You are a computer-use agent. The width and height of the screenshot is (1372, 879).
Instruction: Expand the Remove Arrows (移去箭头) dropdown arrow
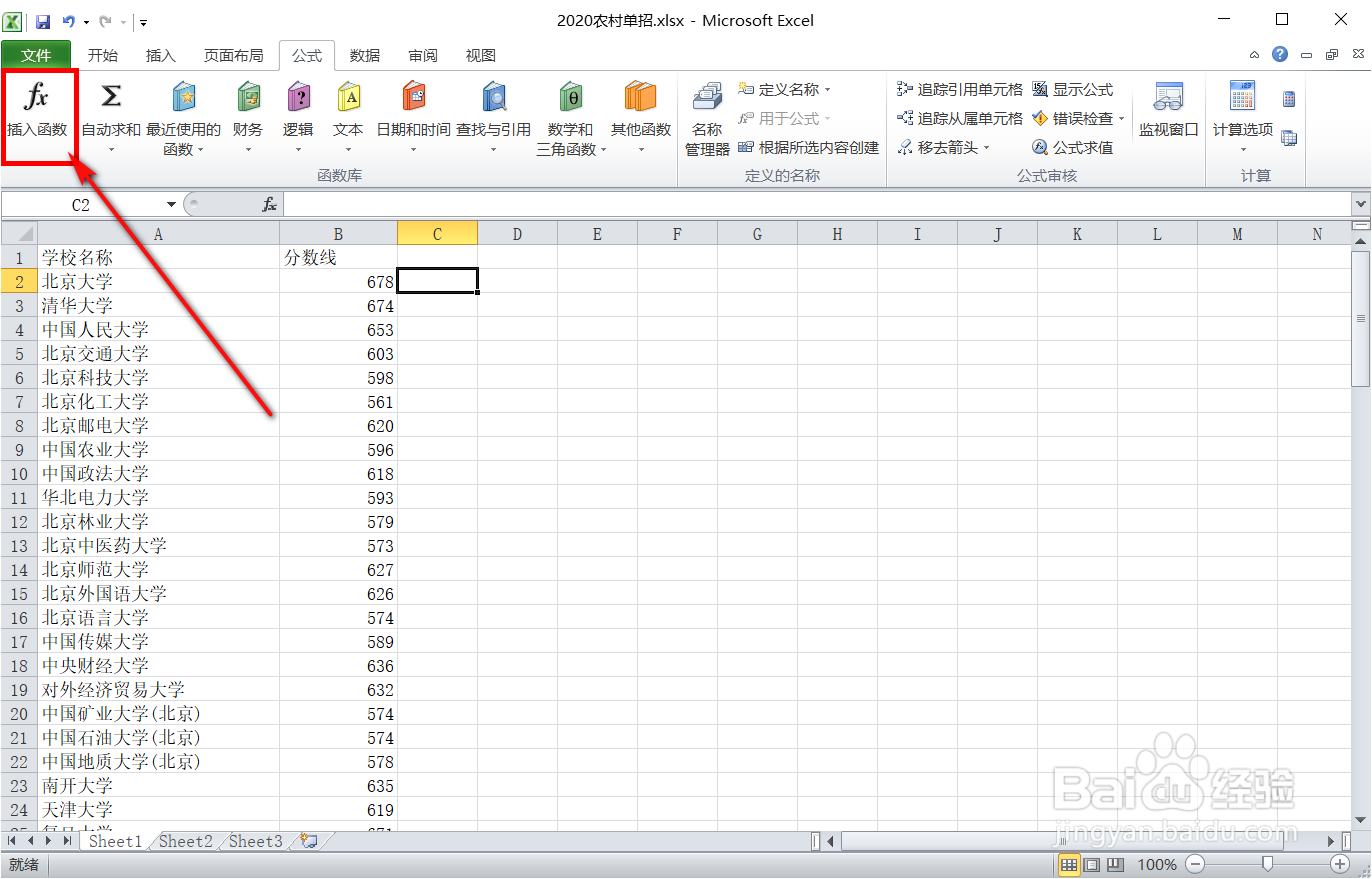[x=986, y=148]
